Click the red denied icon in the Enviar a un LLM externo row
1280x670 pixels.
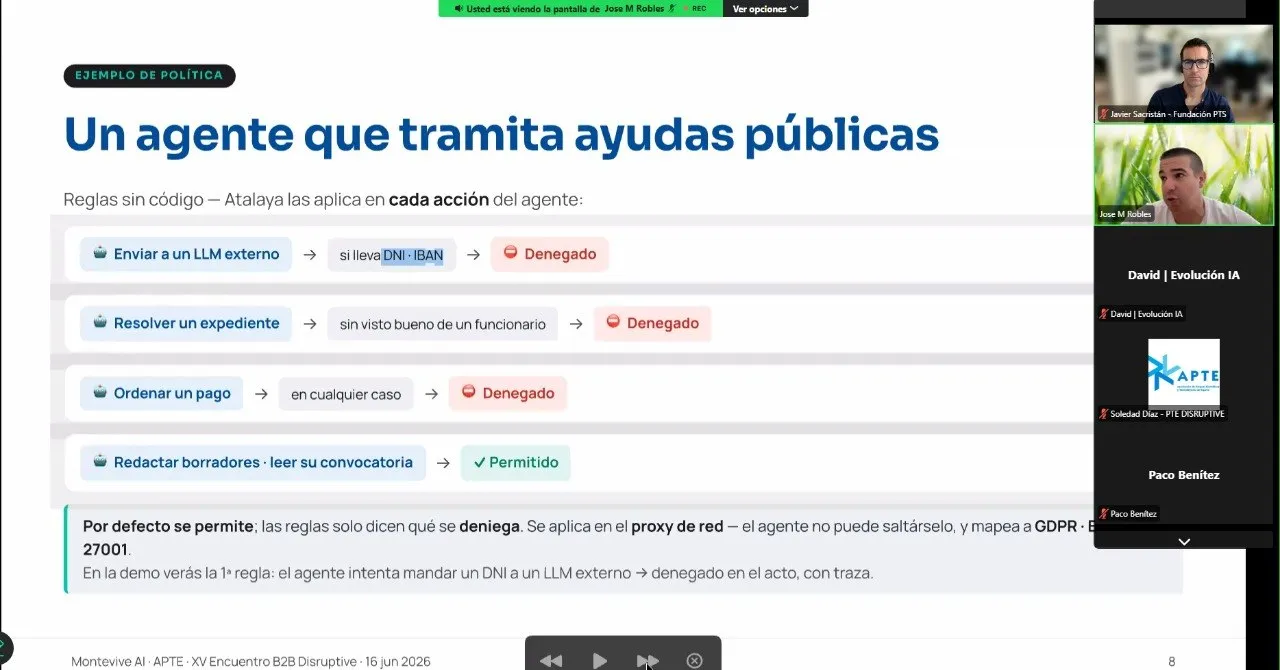pos(510,254)
